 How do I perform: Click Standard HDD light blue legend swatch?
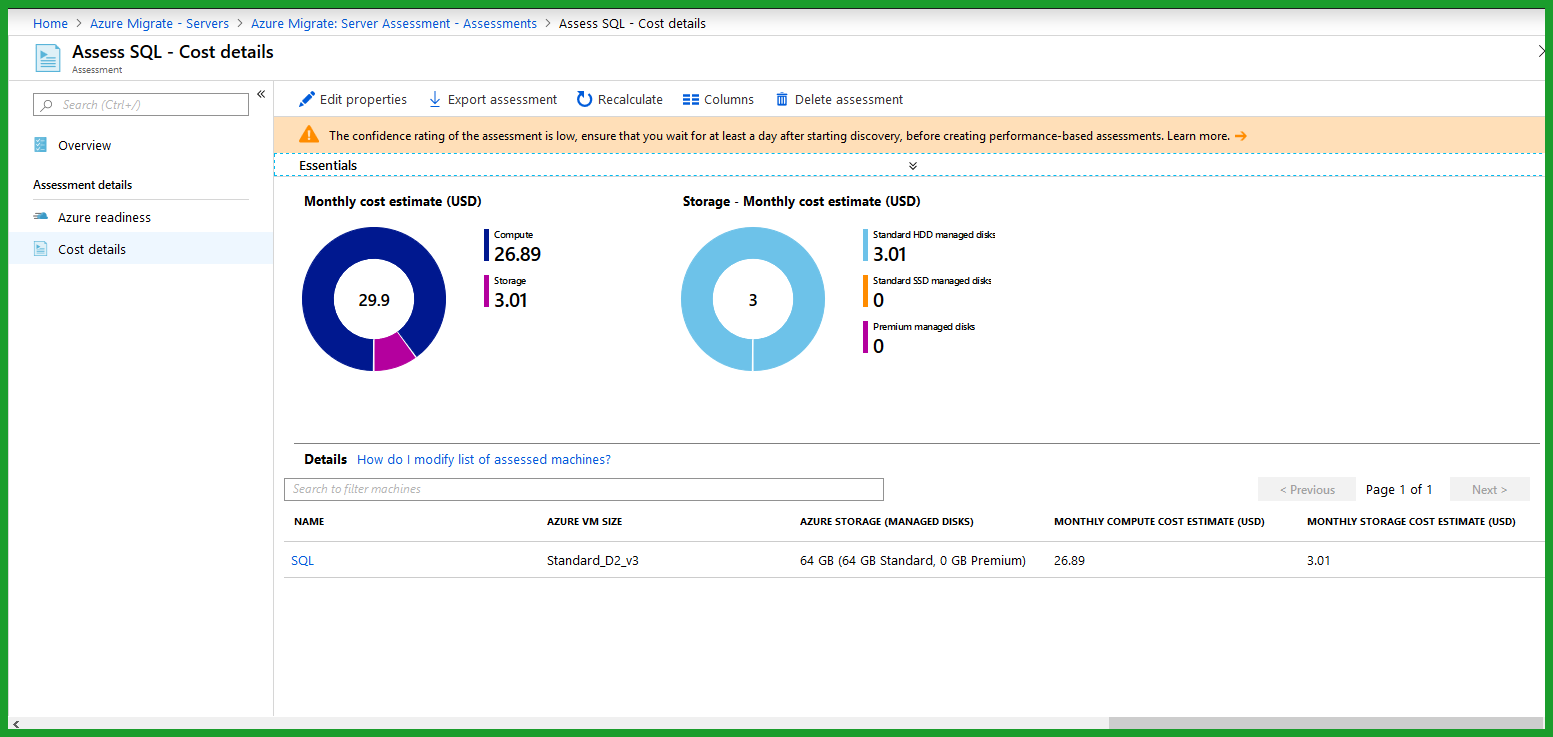866,245
